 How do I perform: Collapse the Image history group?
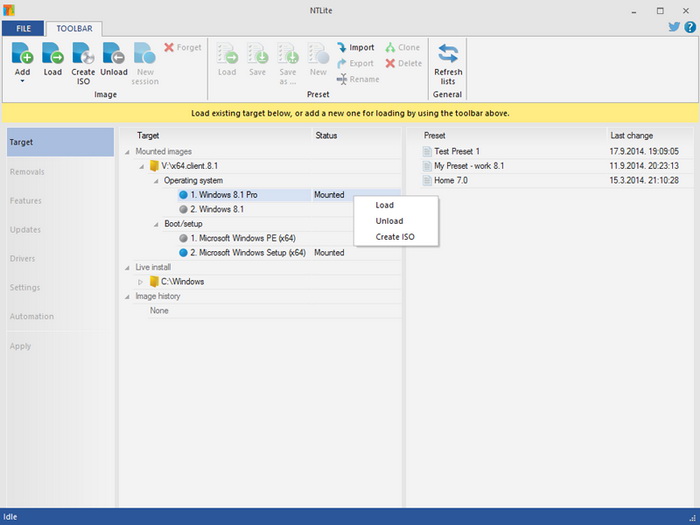(127, 297)
